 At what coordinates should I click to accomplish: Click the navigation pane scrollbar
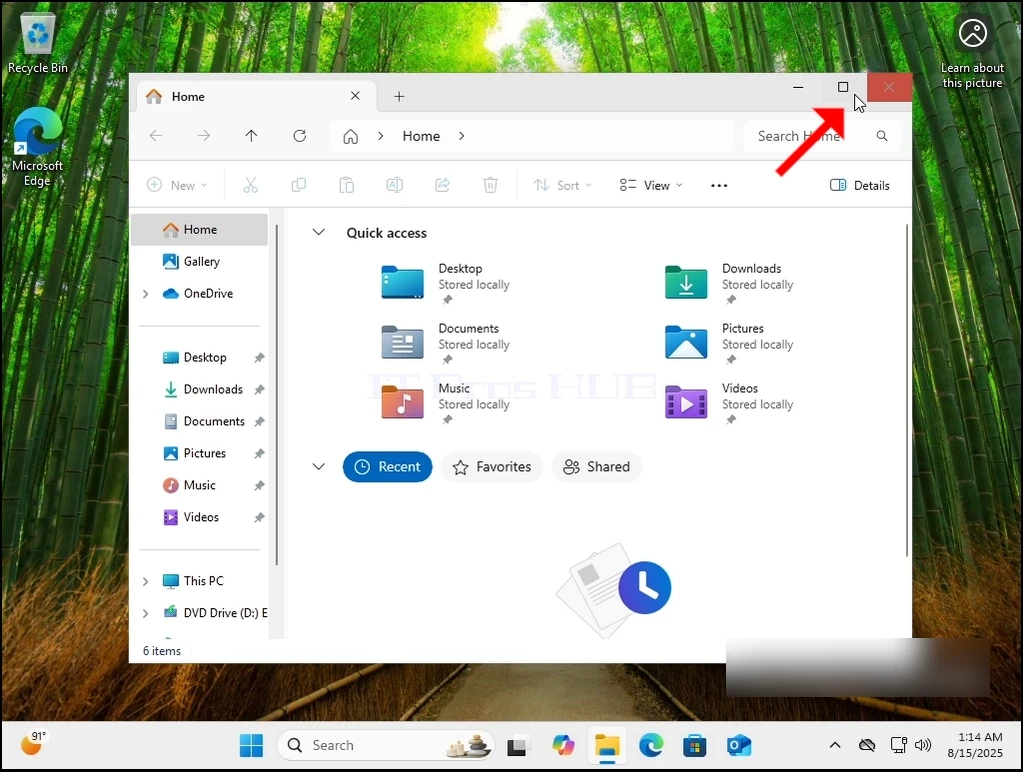[277, 395]
